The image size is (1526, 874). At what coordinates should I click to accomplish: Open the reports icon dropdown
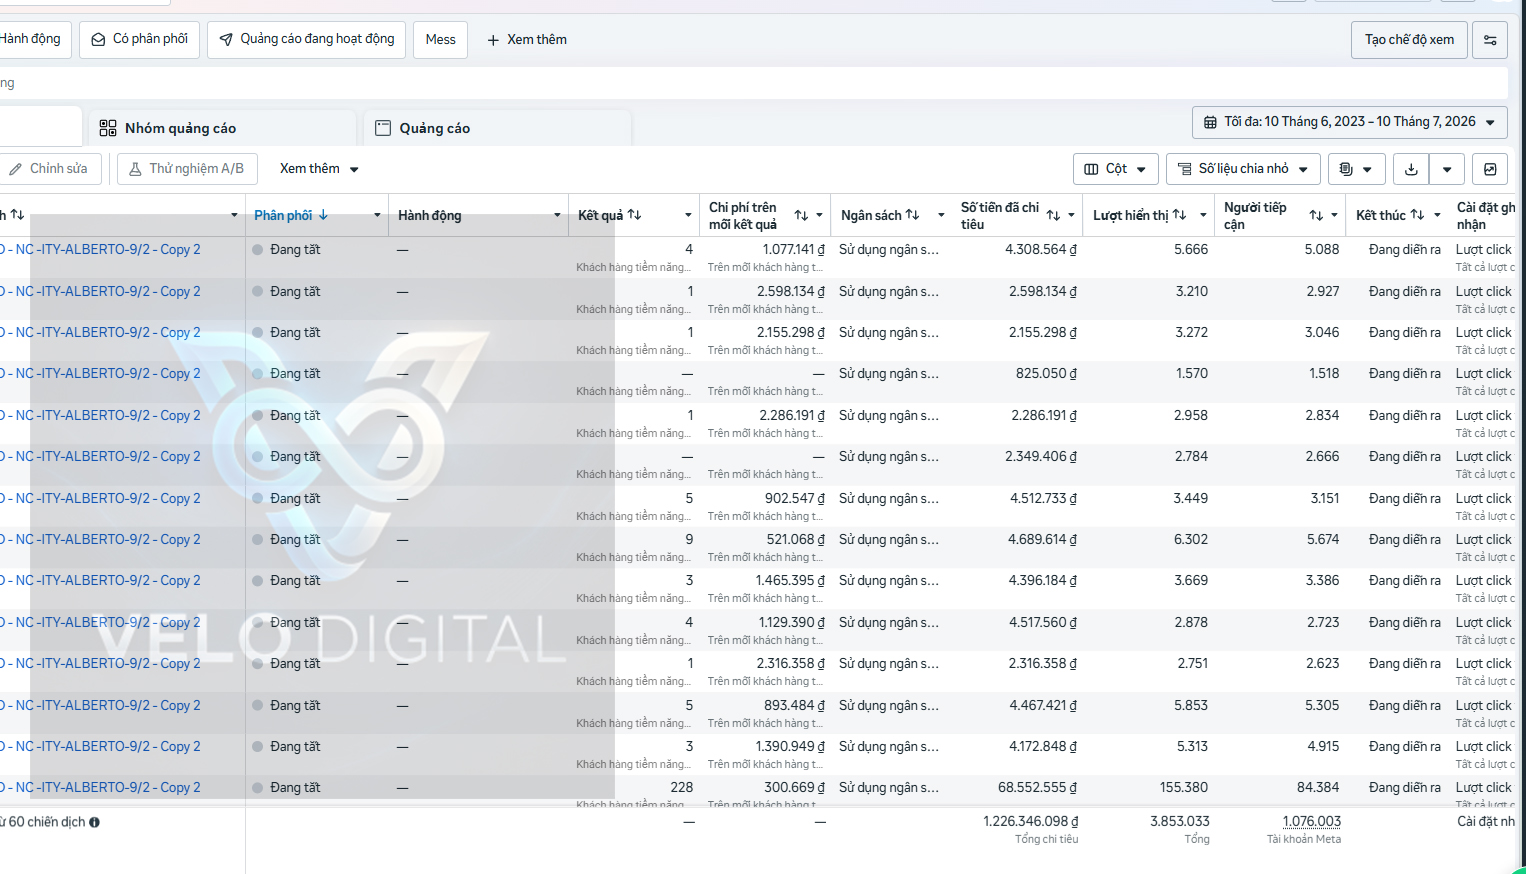pos(1356,169)
